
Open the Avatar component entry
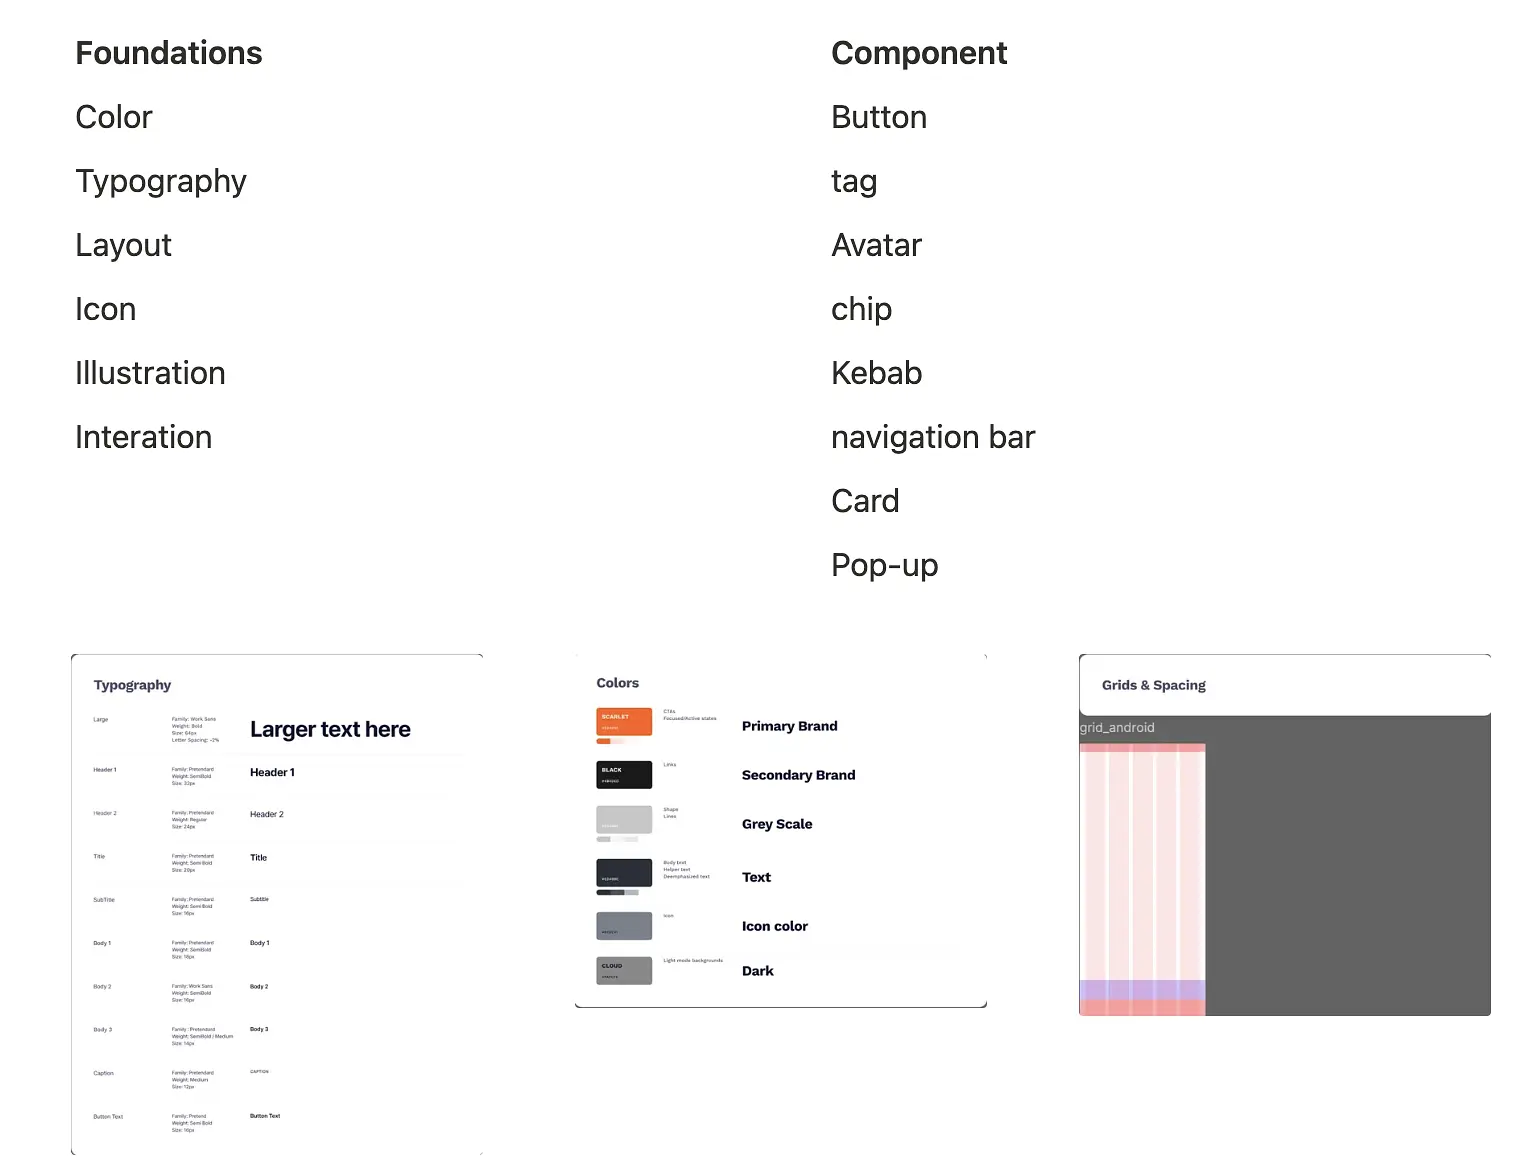[x=876, y=245]
